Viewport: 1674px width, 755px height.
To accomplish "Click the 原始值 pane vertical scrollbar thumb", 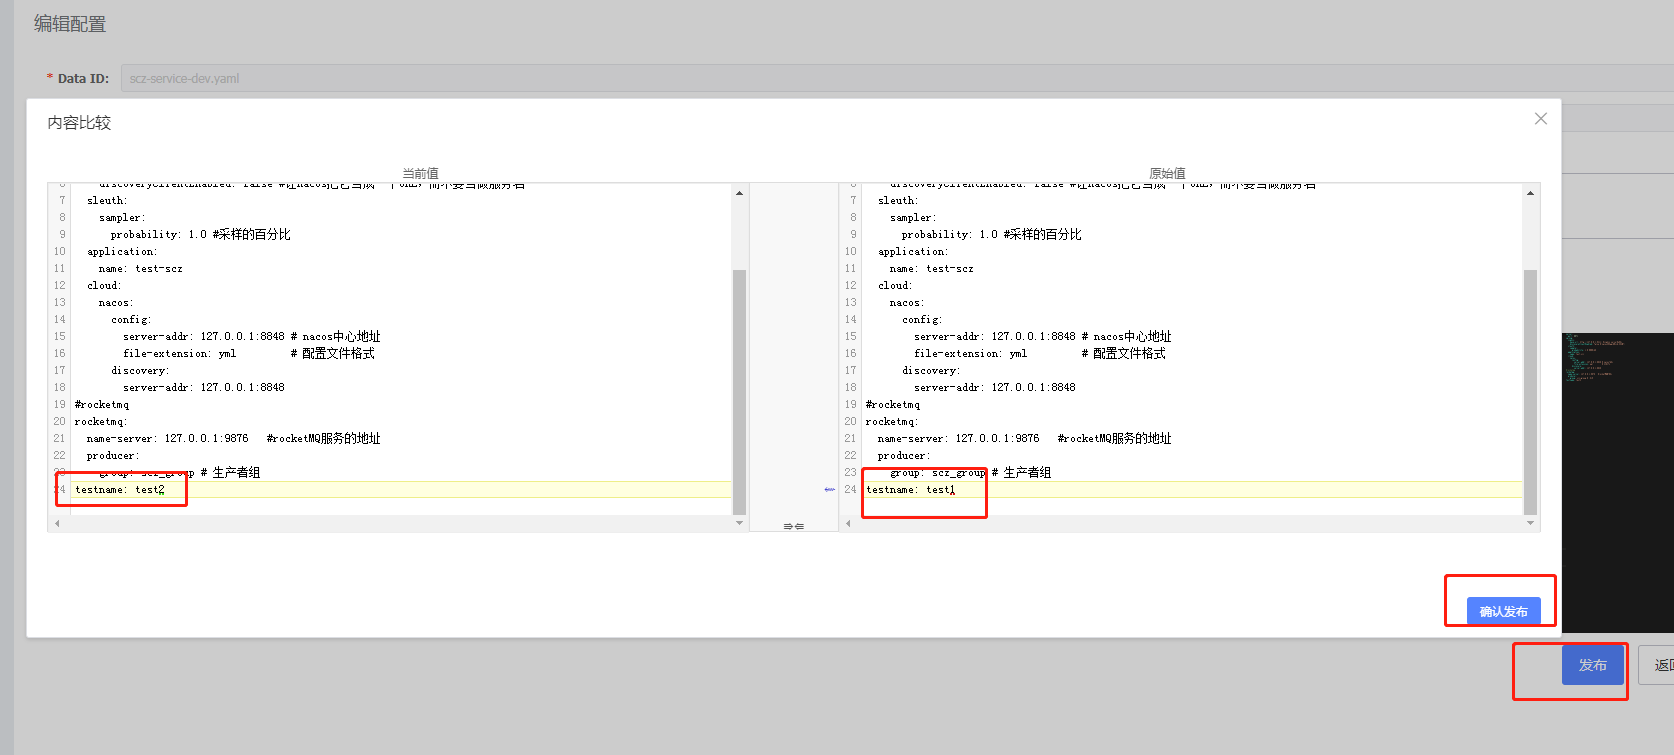I will coord(1530,392).
